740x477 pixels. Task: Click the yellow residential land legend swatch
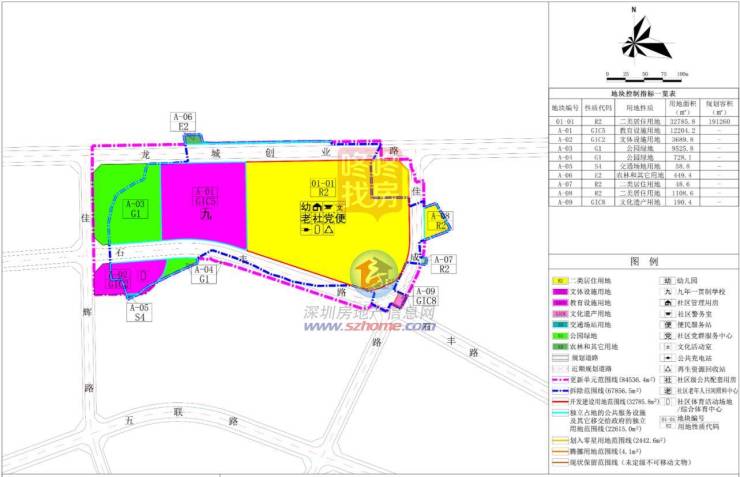pos(560,281)
